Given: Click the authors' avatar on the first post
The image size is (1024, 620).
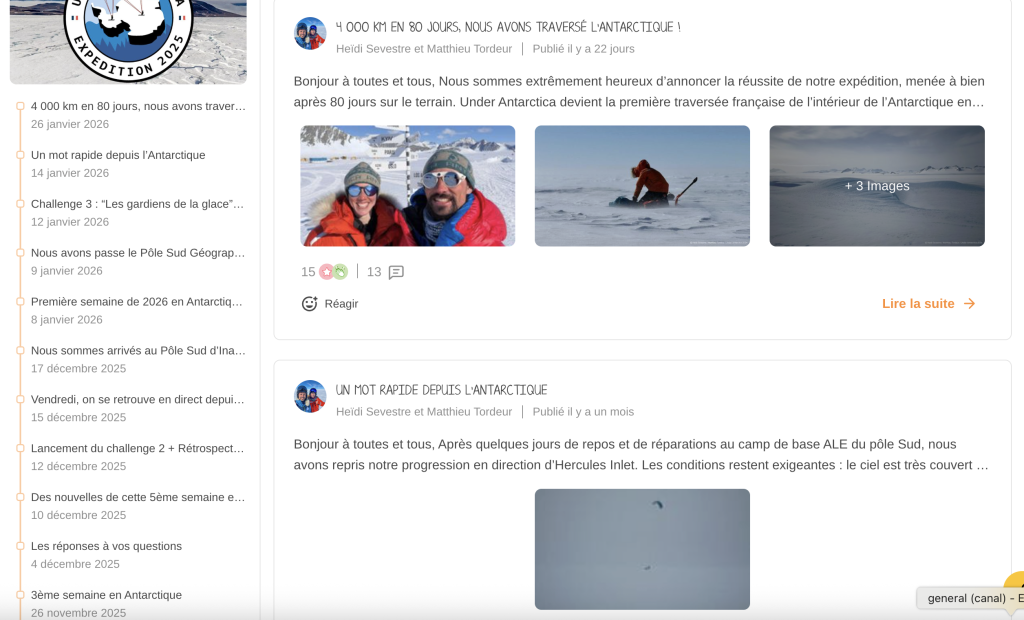Looking at the screenshot, I should [310, 32].
